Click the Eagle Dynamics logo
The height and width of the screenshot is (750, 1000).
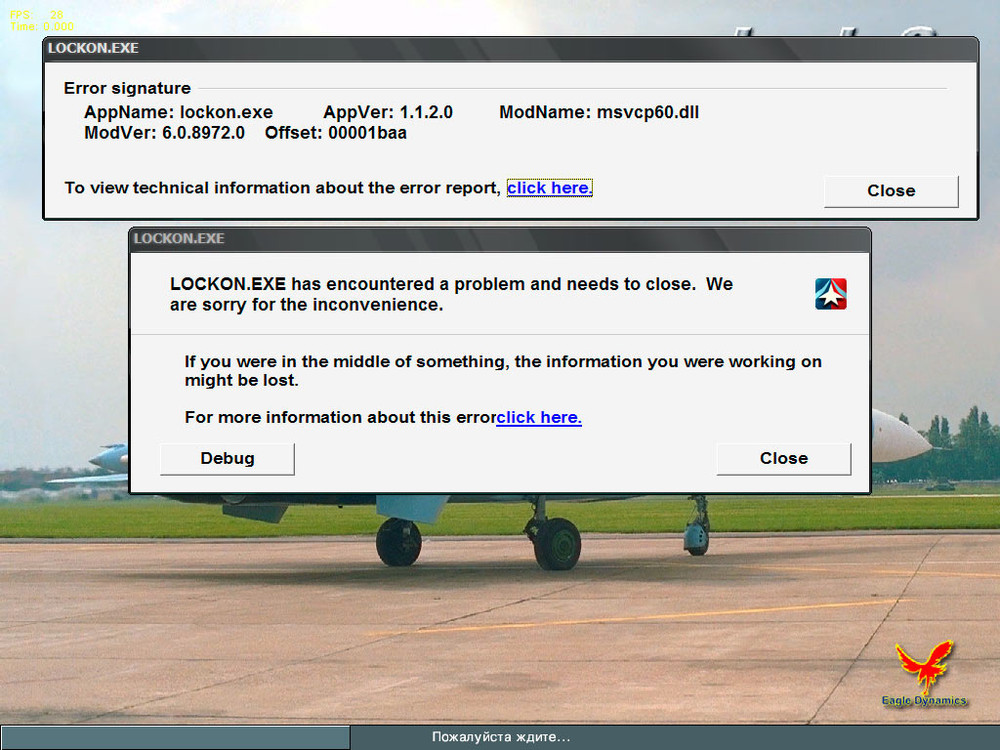(x=924, y=673)
